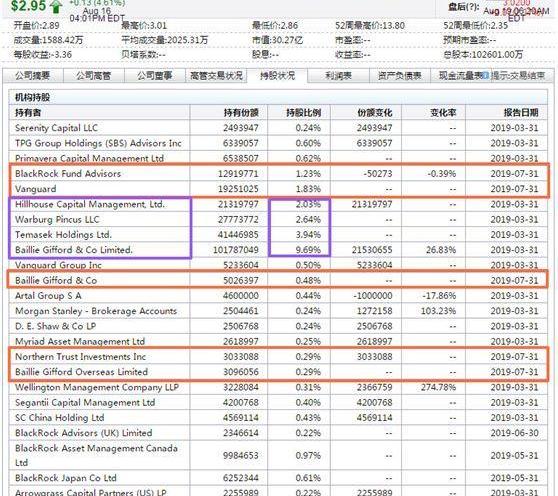Click the 成交量:1588.42万 volume value

(x=48, y=40)
